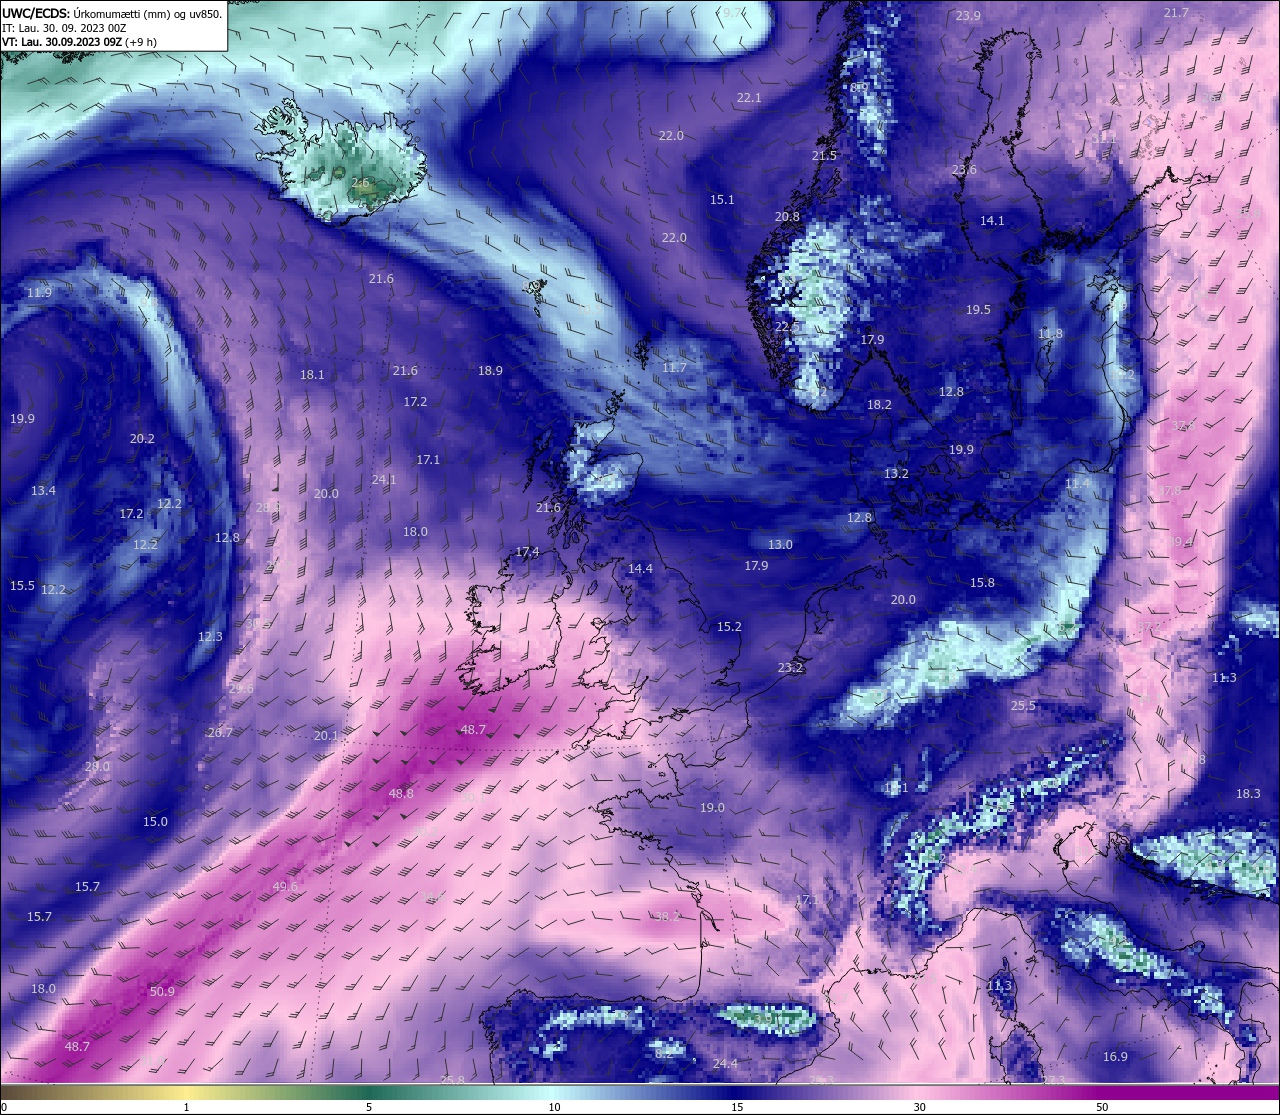Screen dimensions: 1280x1115
Task: Click the 12.3 value on the map
Action: point(210,637)
